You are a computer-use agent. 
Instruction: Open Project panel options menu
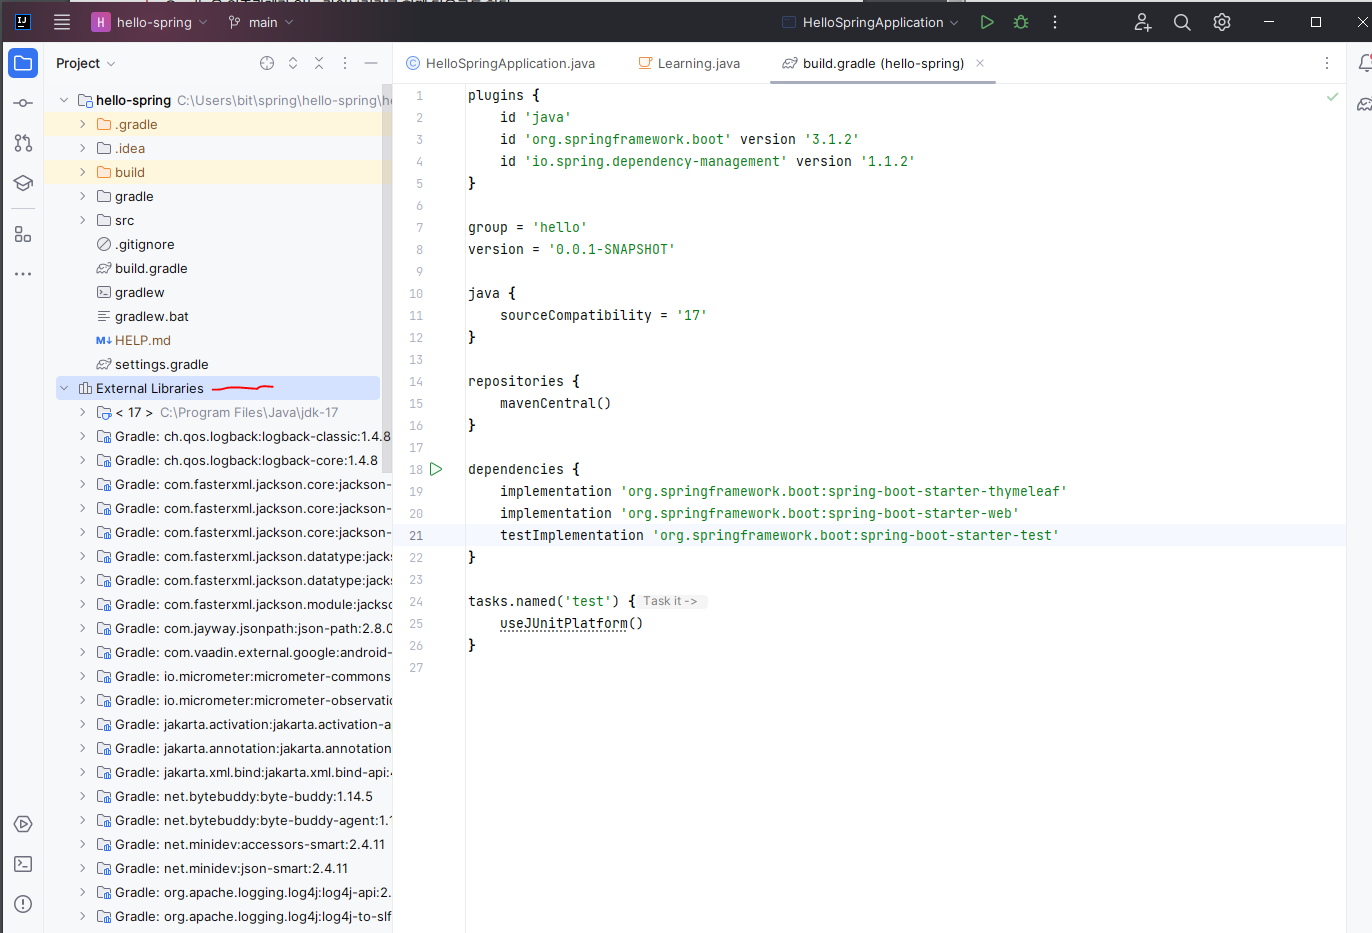tap(345, 63)
